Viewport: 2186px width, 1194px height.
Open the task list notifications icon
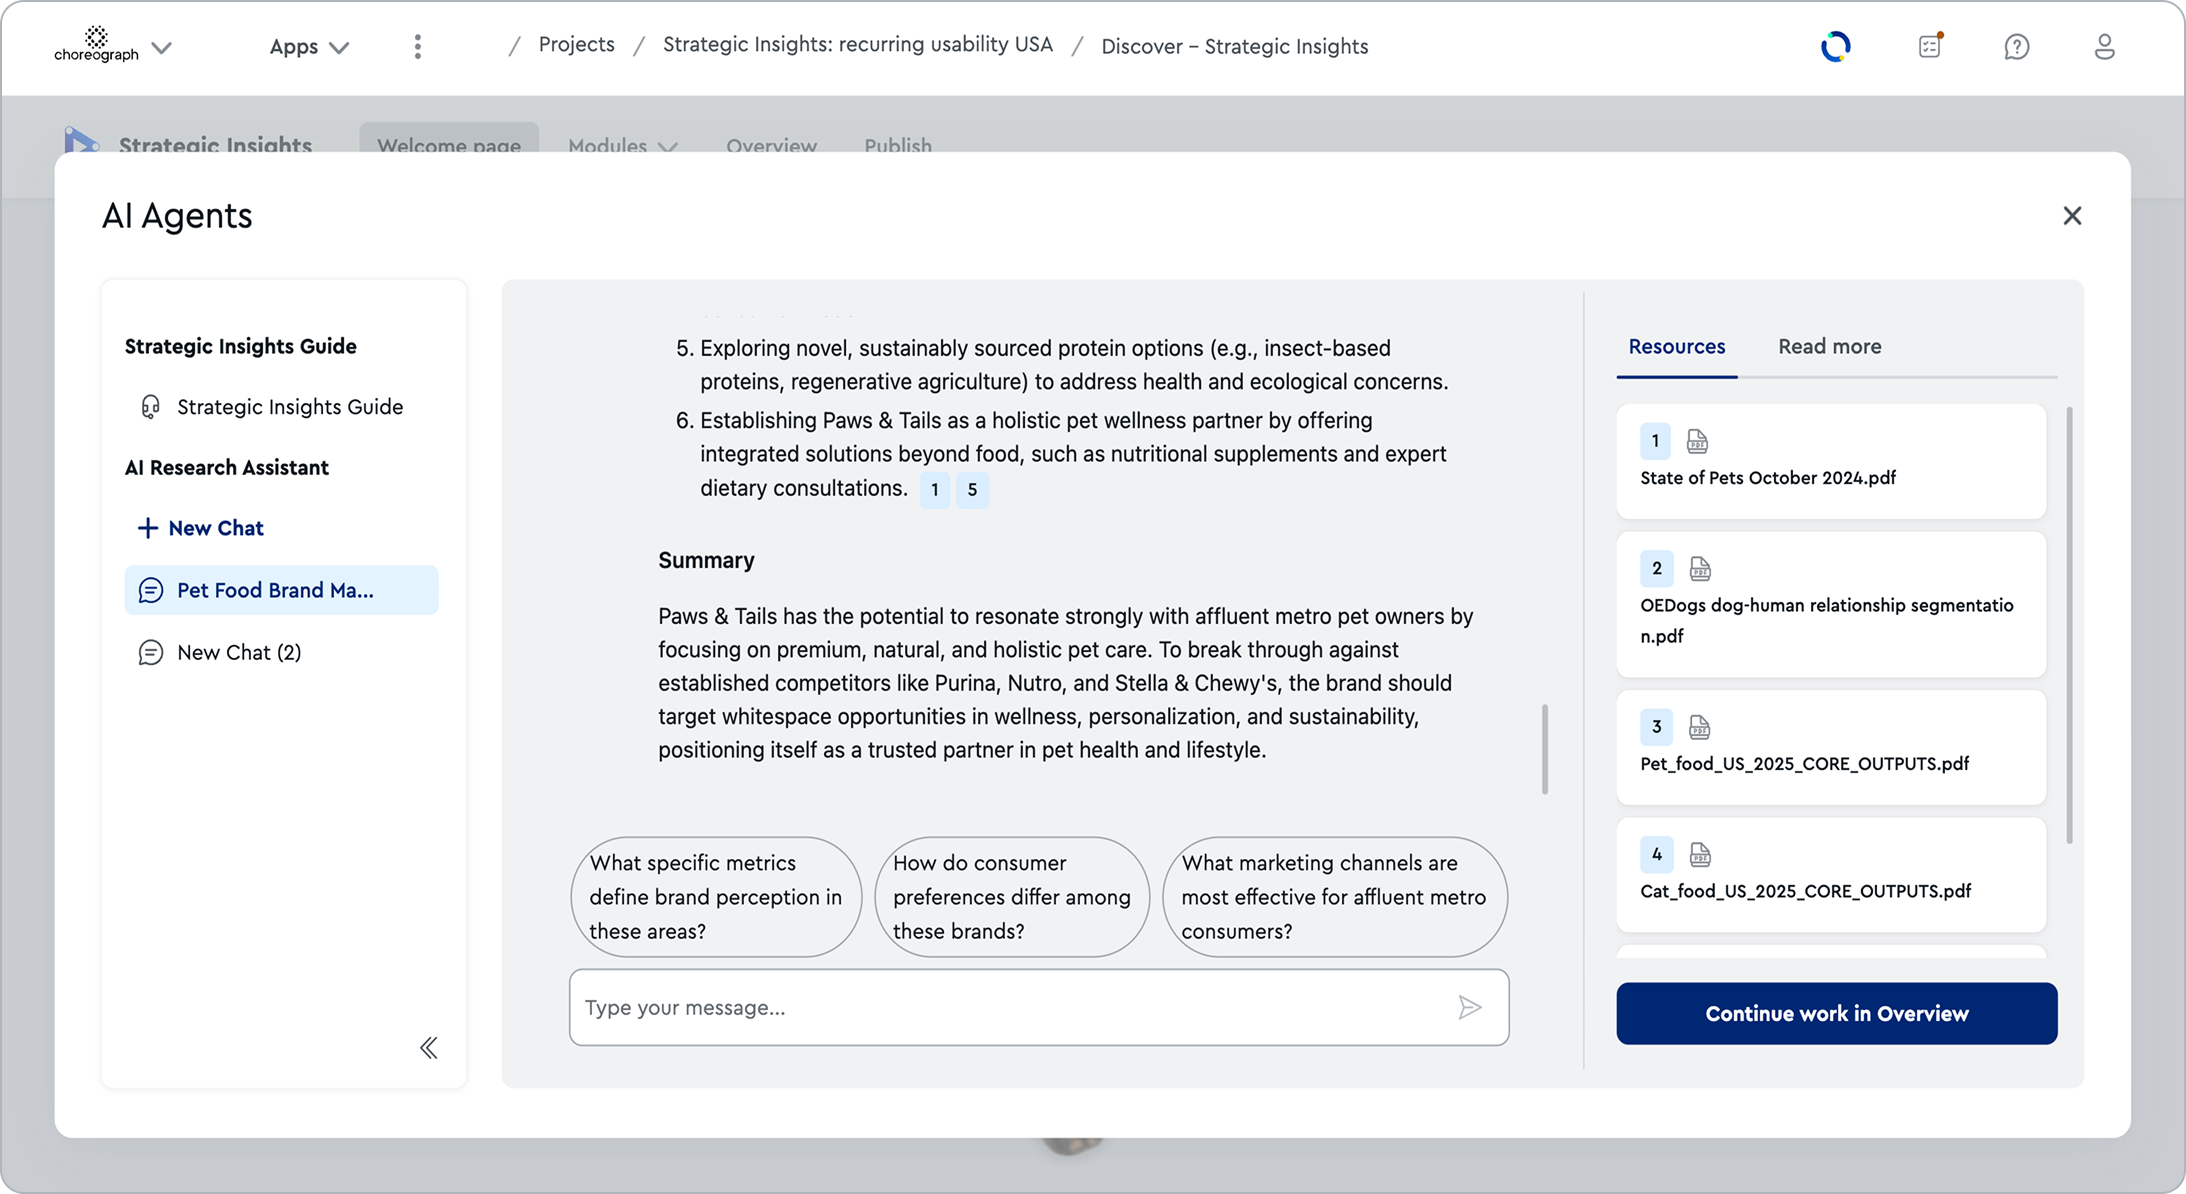click(1930, 46)
